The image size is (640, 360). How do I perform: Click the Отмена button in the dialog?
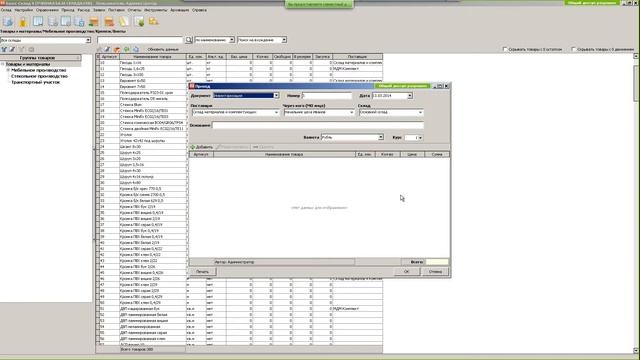tap(435, 271)
